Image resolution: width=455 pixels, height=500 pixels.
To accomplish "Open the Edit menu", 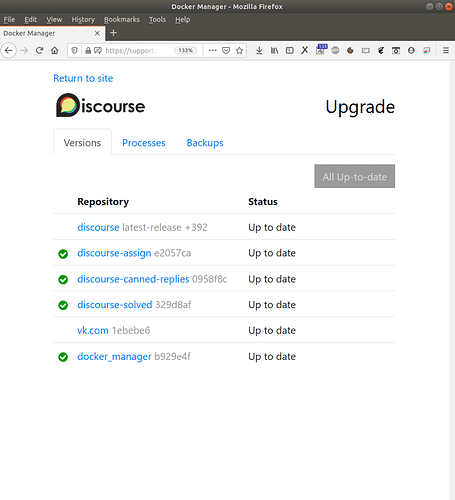I will pos(30,20).
